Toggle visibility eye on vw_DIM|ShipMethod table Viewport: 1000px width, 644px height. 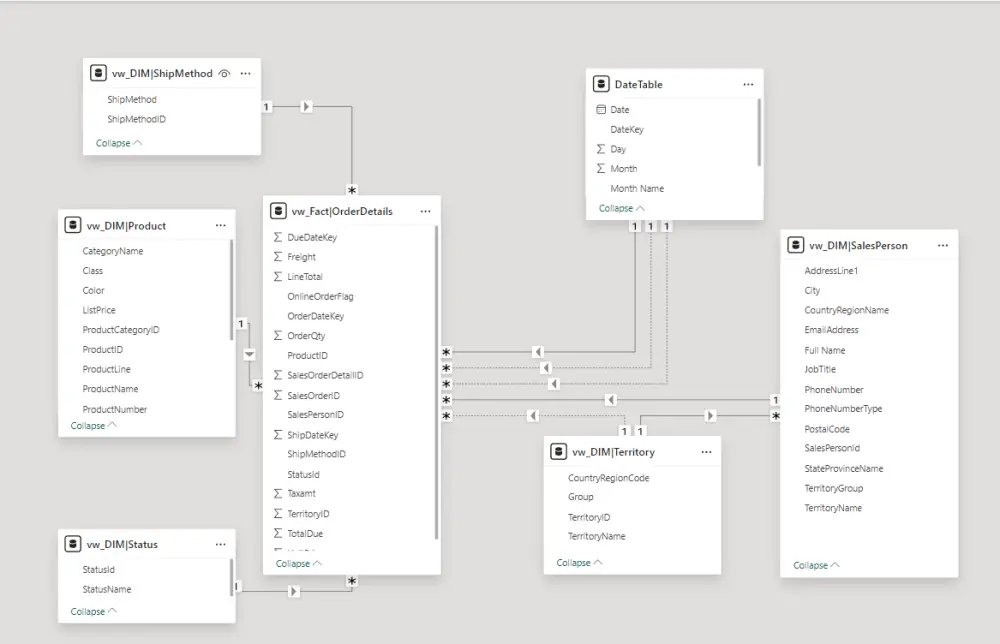tap(225, 73)
